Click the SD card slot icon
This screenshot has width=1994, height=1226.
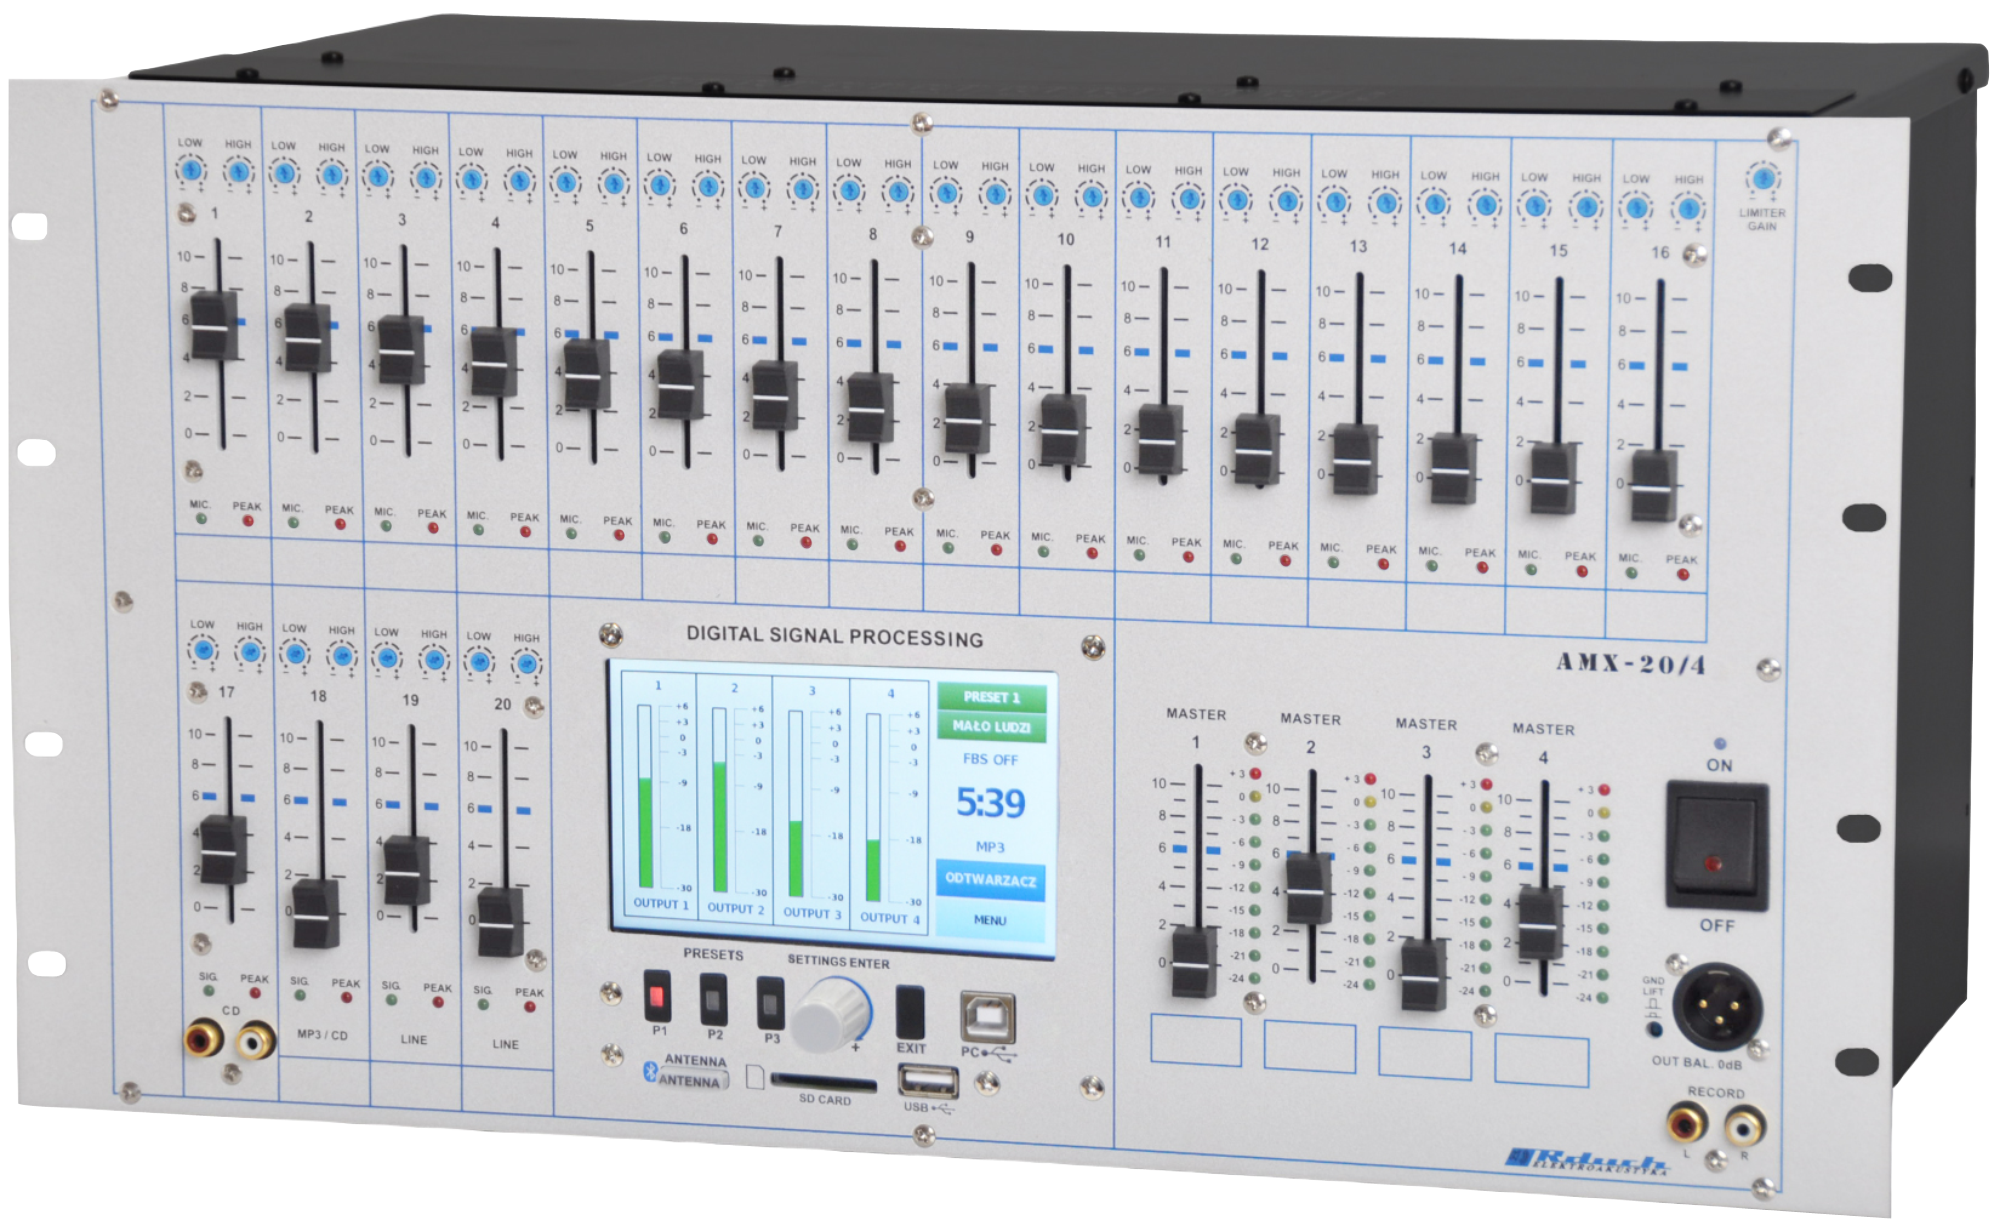(x=756, y=1076)
